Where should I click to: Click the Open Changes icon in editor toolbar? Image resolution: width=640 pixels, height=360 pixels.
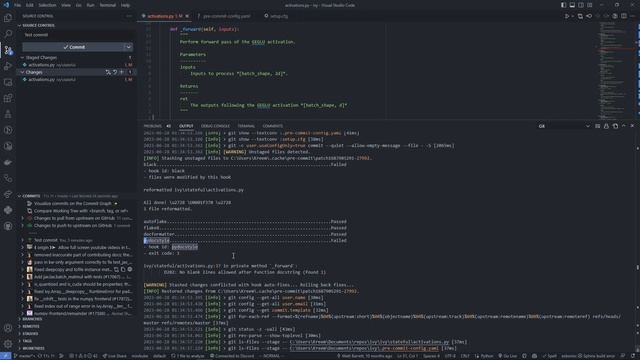[x=580, y=16]
